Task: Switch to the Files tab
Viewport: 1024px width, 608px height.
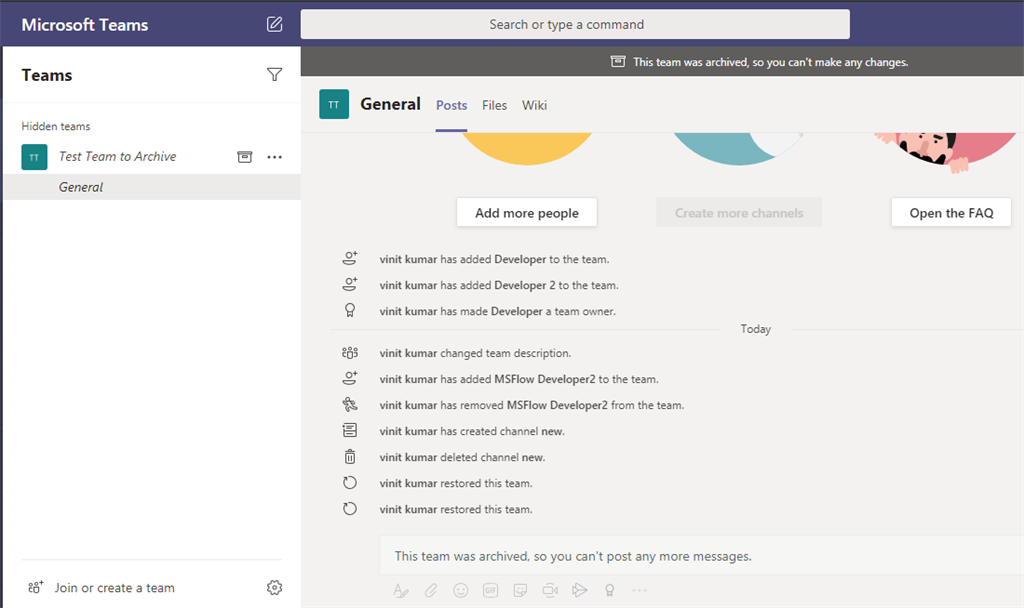Action: [x=494, y=105]
